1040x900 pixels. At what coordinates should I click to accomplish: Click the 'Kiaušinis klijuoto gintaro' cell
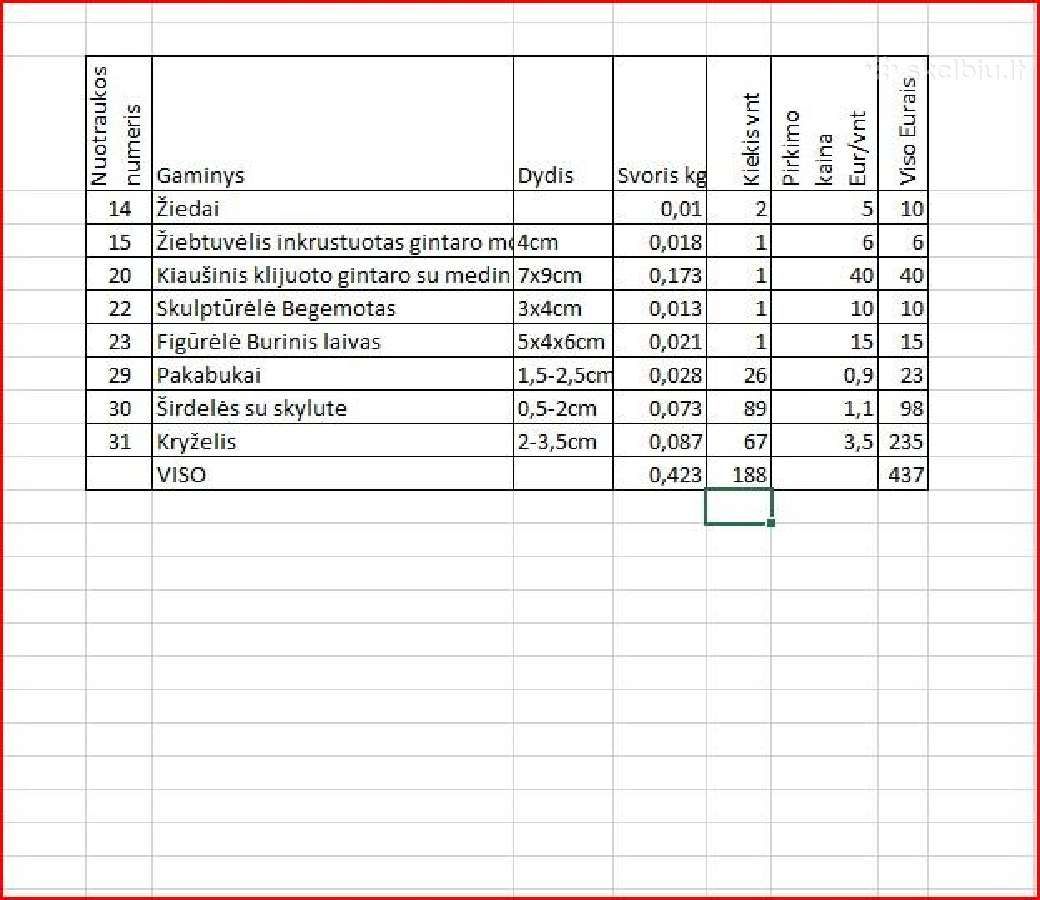tap(332, 275)
